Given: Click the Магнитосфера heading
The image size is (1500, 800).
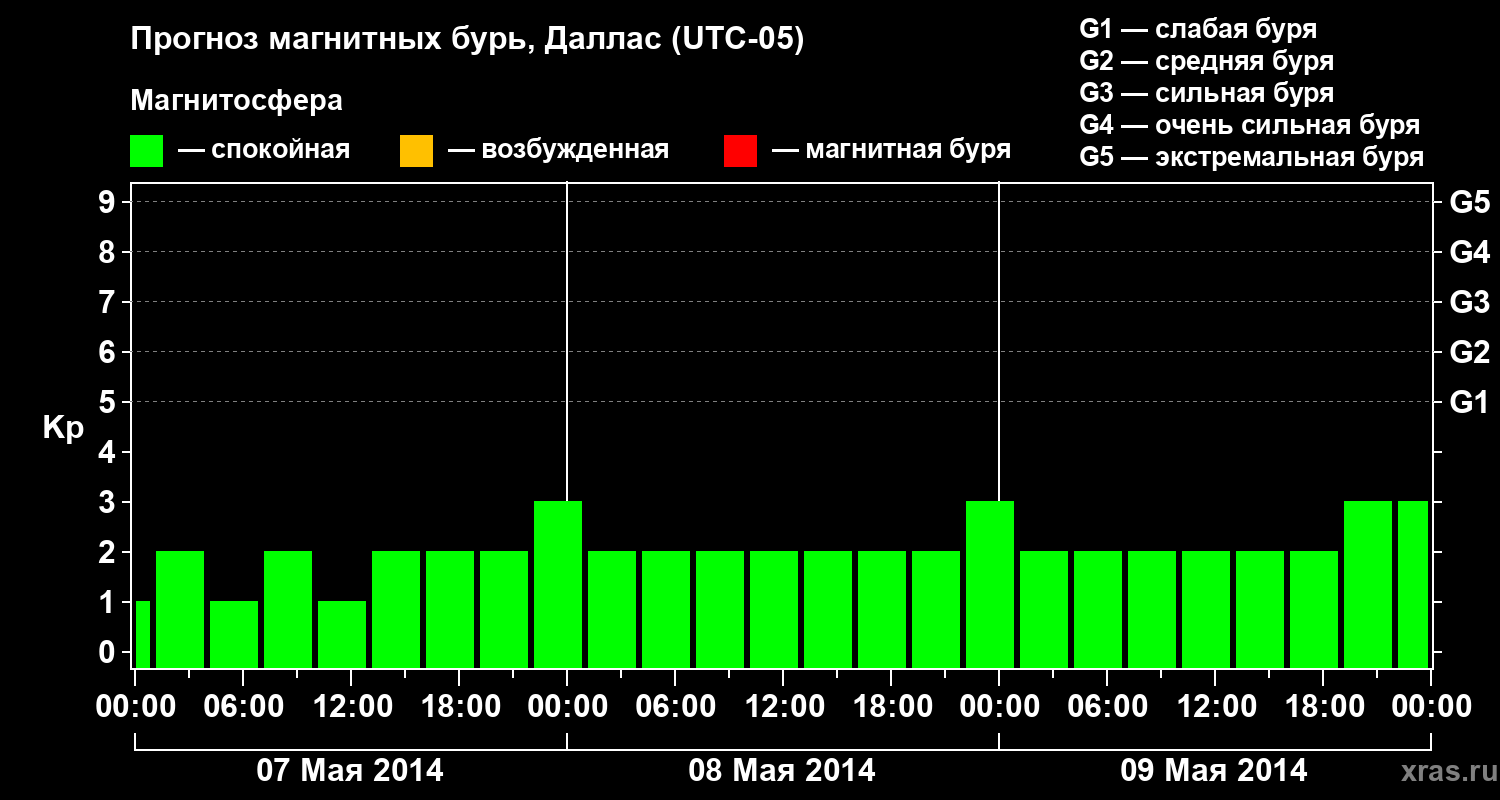Looking at the screenshot, I should point(237,101).
